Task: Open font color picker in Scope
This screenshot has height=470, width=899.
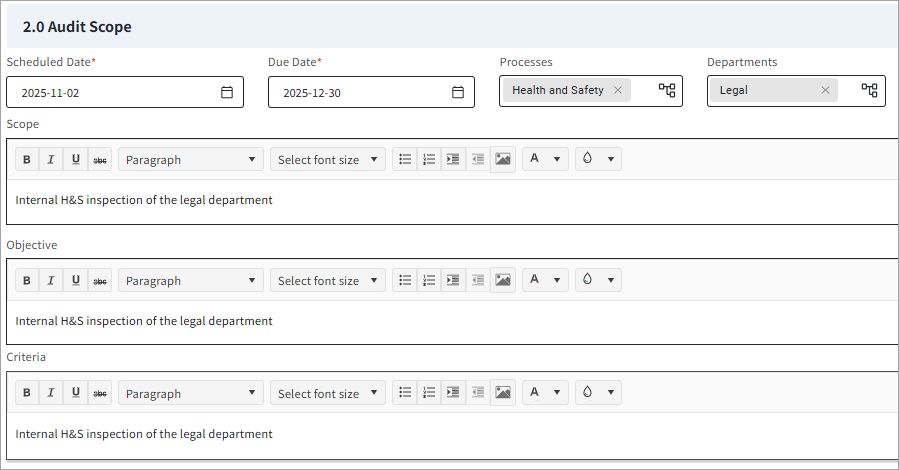Action: coord(545,159)
